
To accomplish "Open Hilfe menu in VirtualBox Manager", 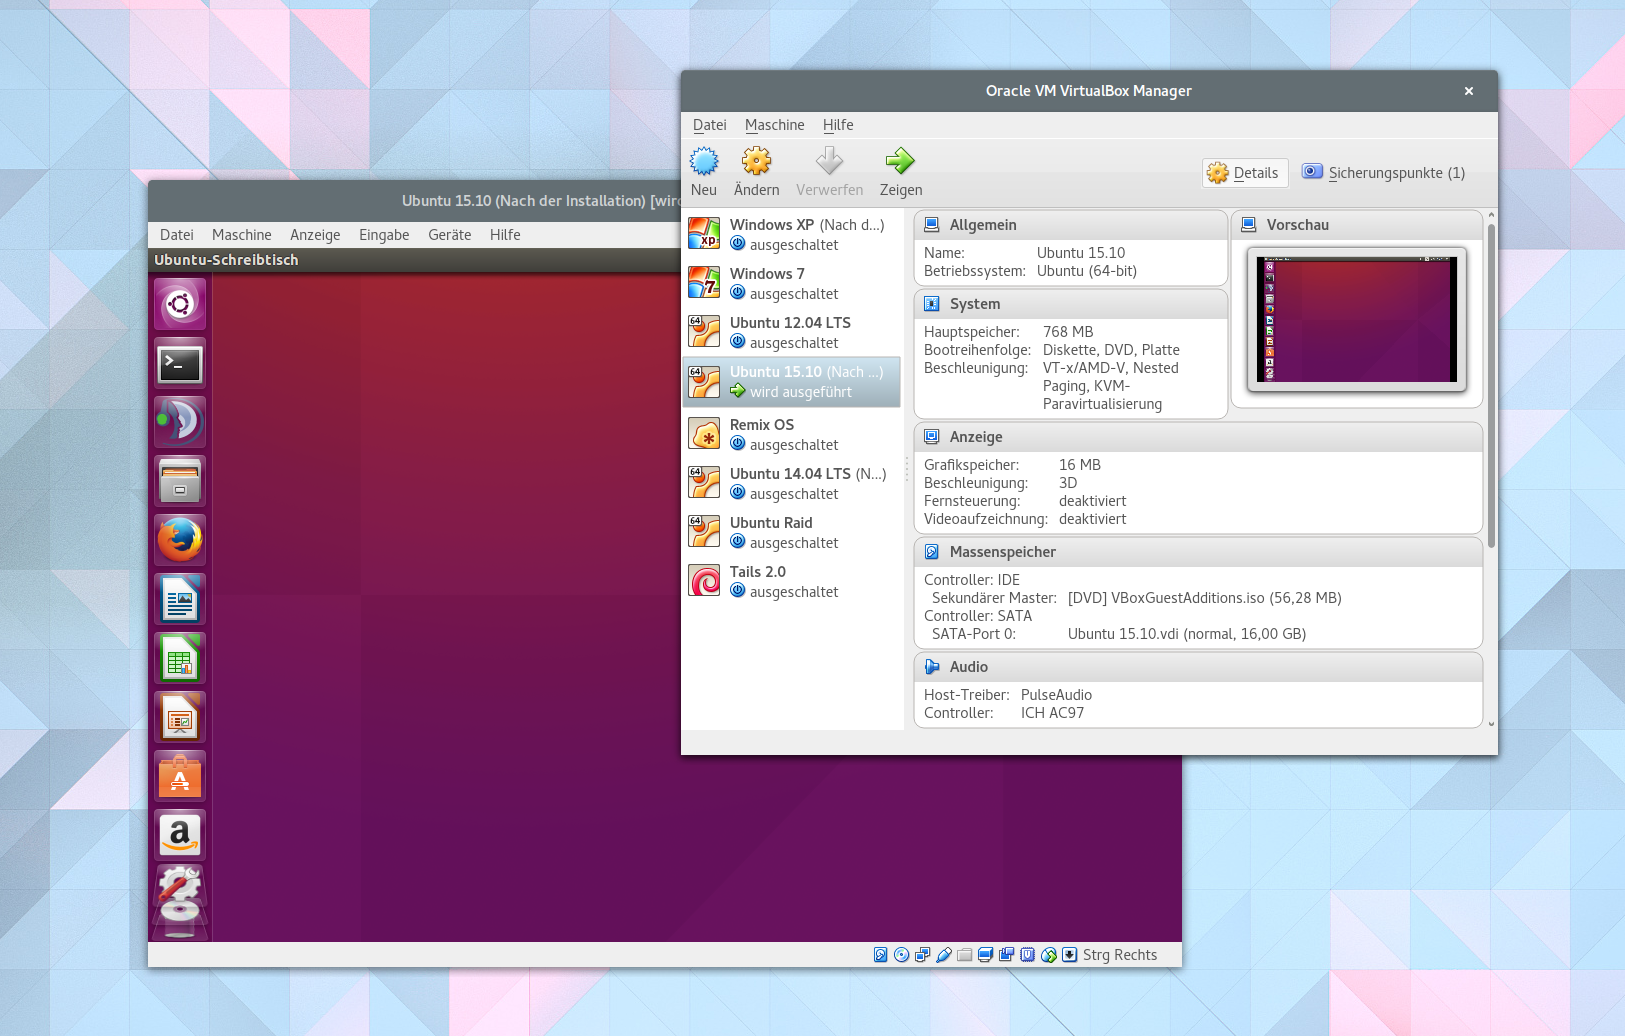I will tap(838, 125).
